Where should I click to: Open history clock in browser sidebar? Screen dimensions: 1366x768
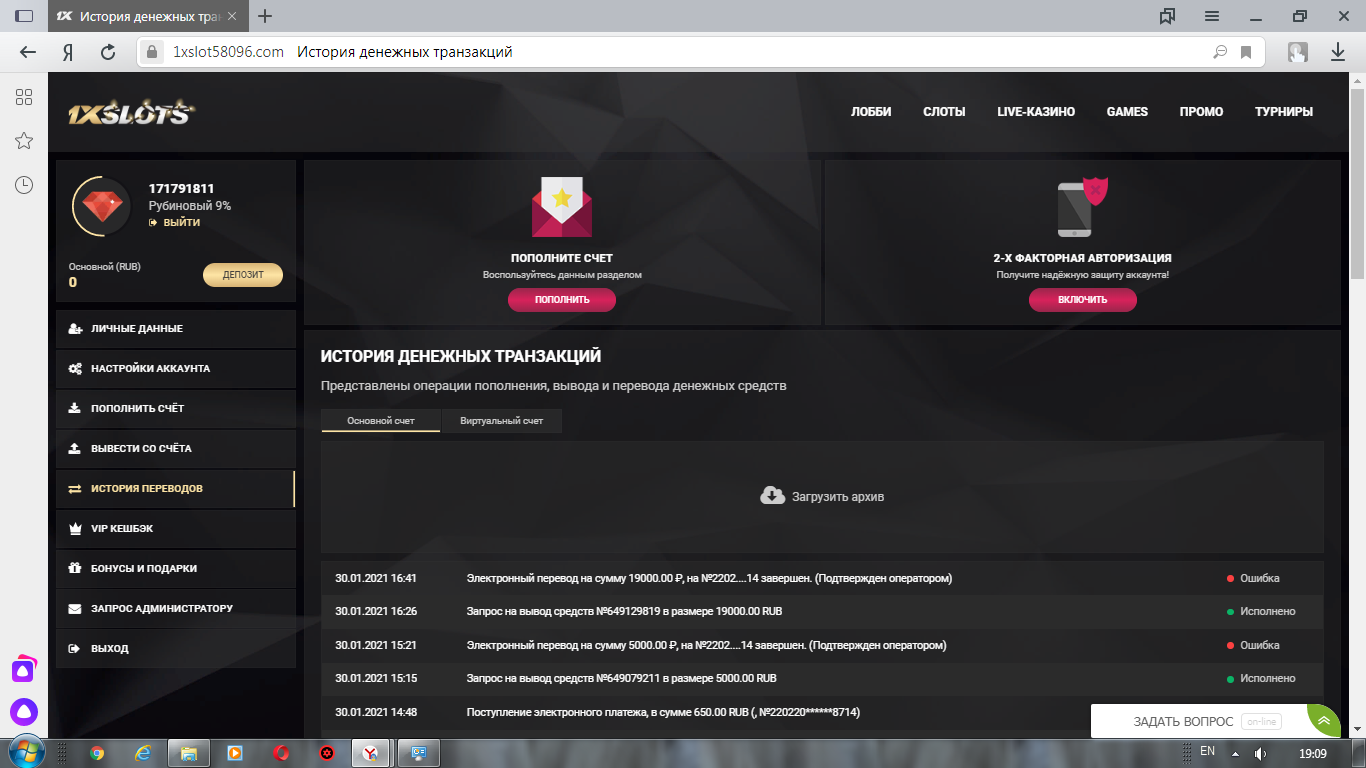pos(24,185)
